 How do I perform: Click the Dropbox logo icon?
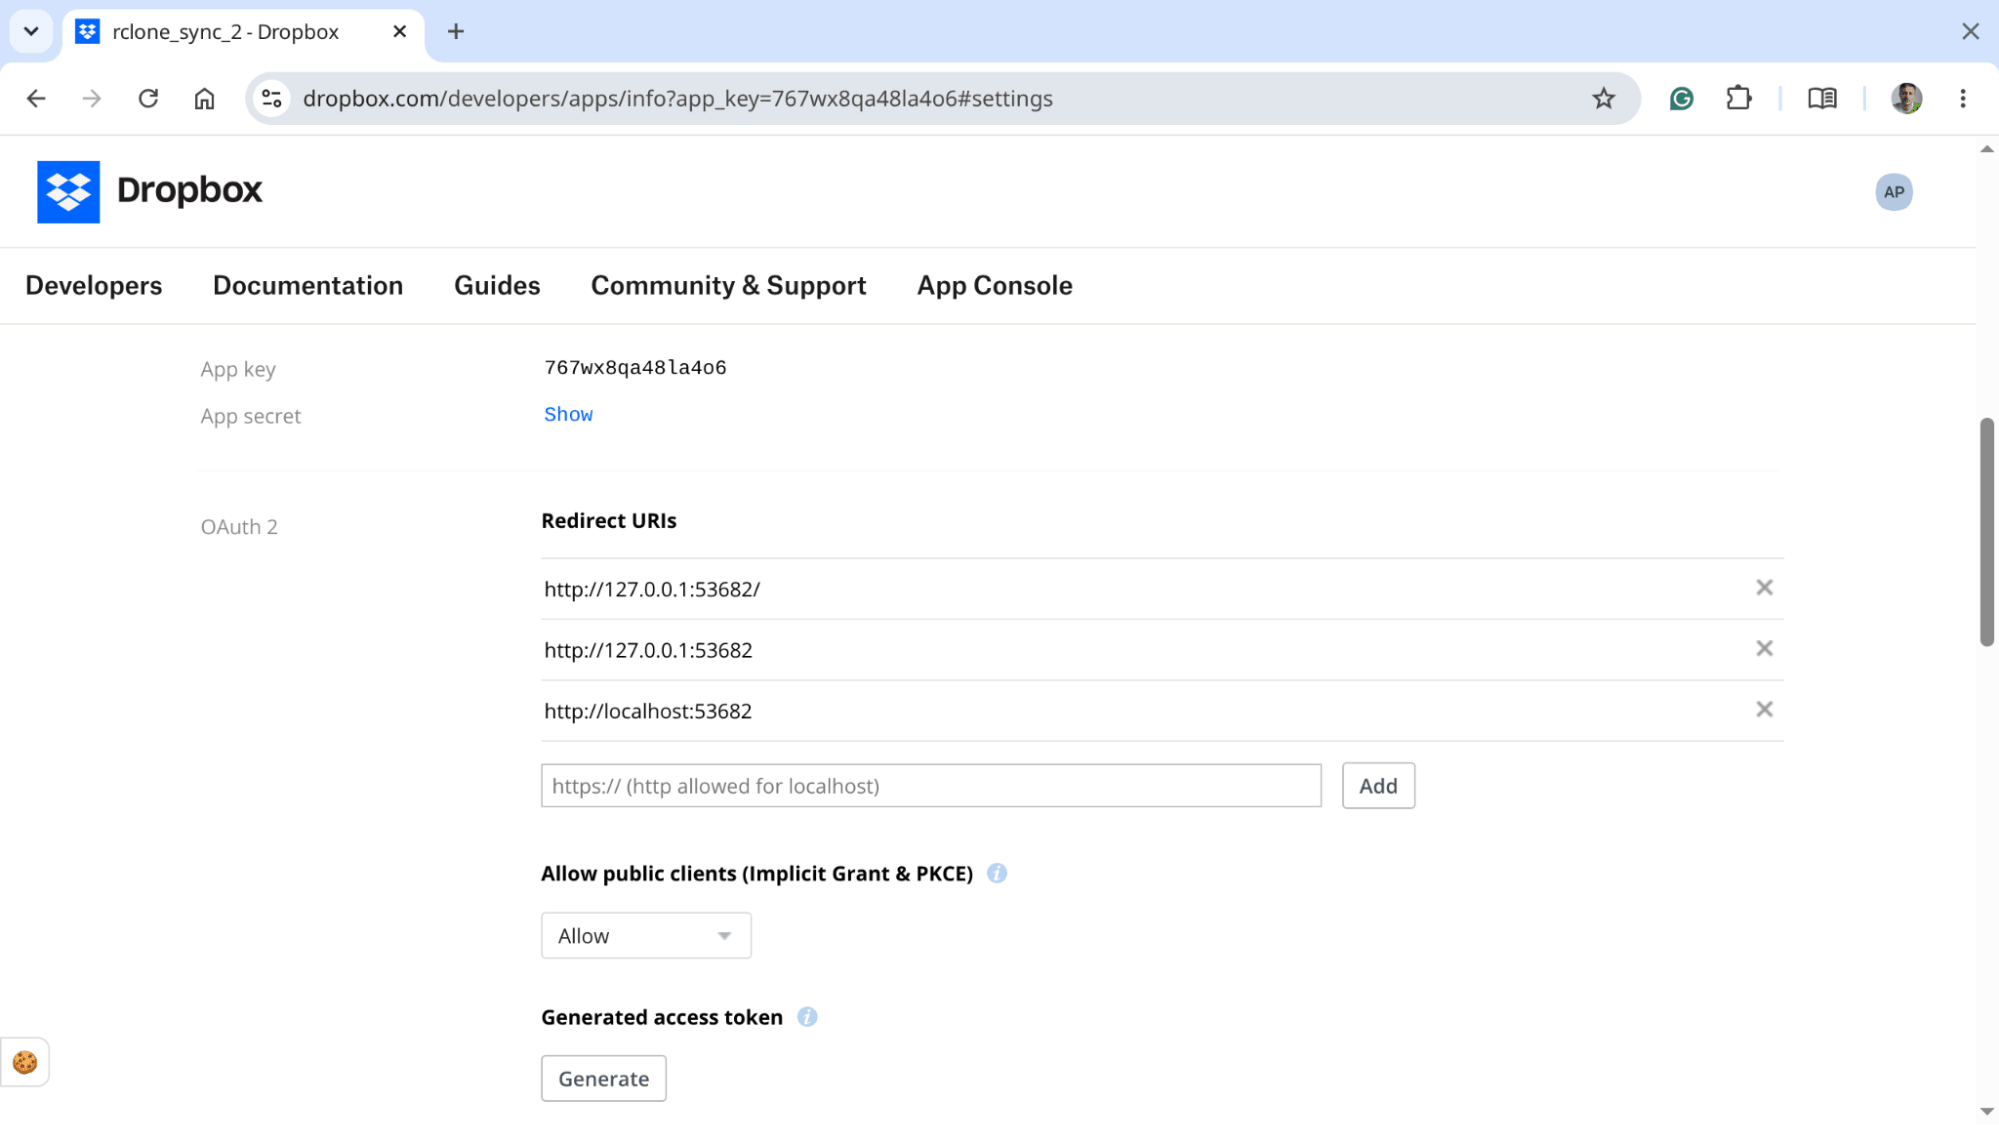tap(68, 191)
